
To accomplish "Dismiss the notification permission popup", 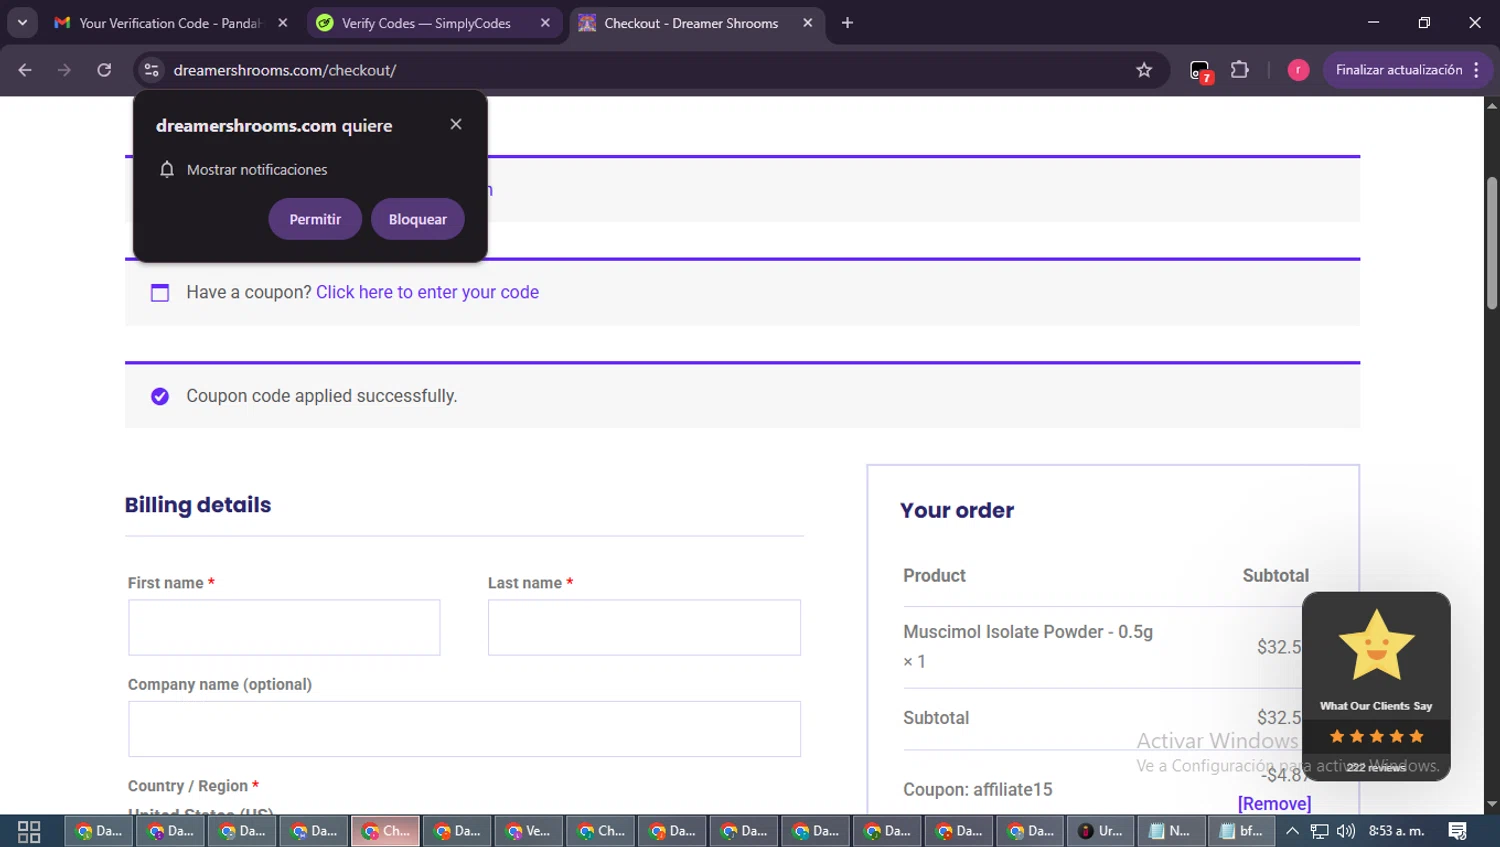I will pos(456,124).
